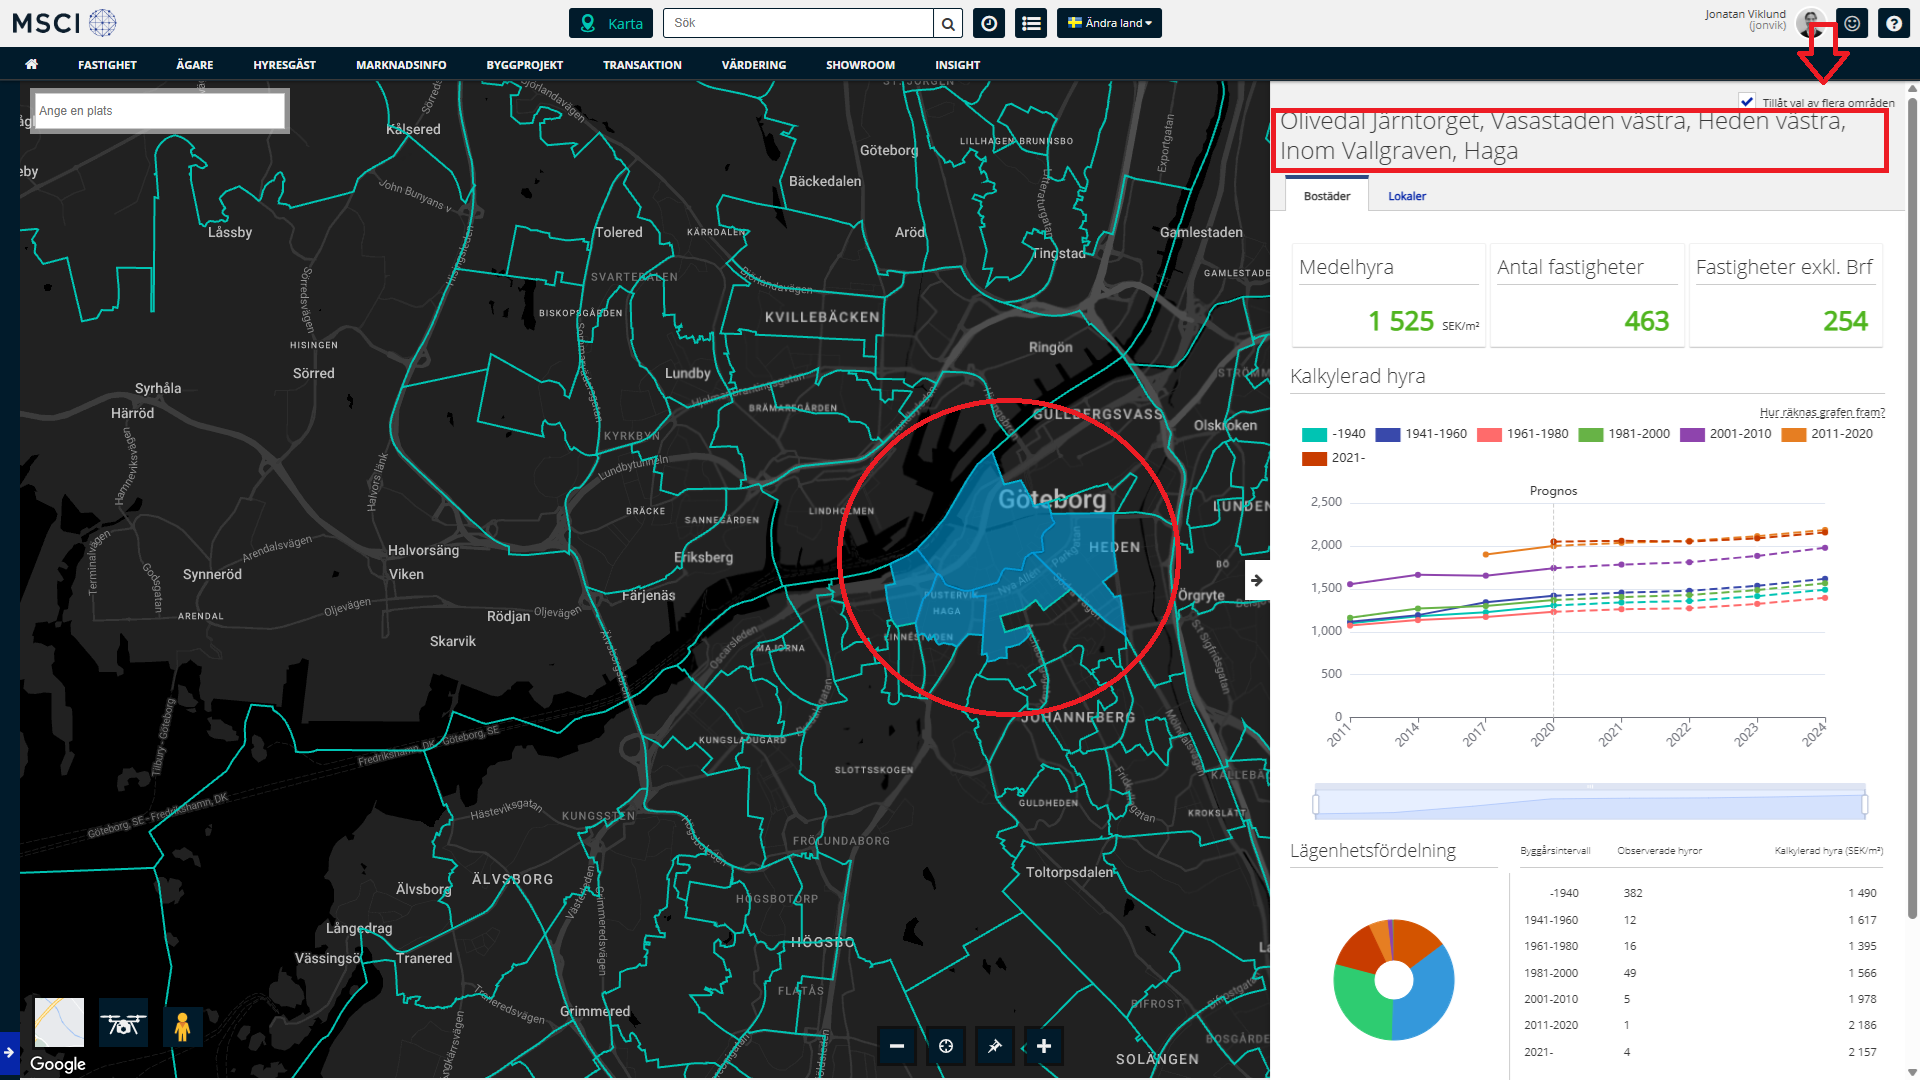1920x1080 pixels.
Task: Click the home icon in navigation bar
Action: 32,64
